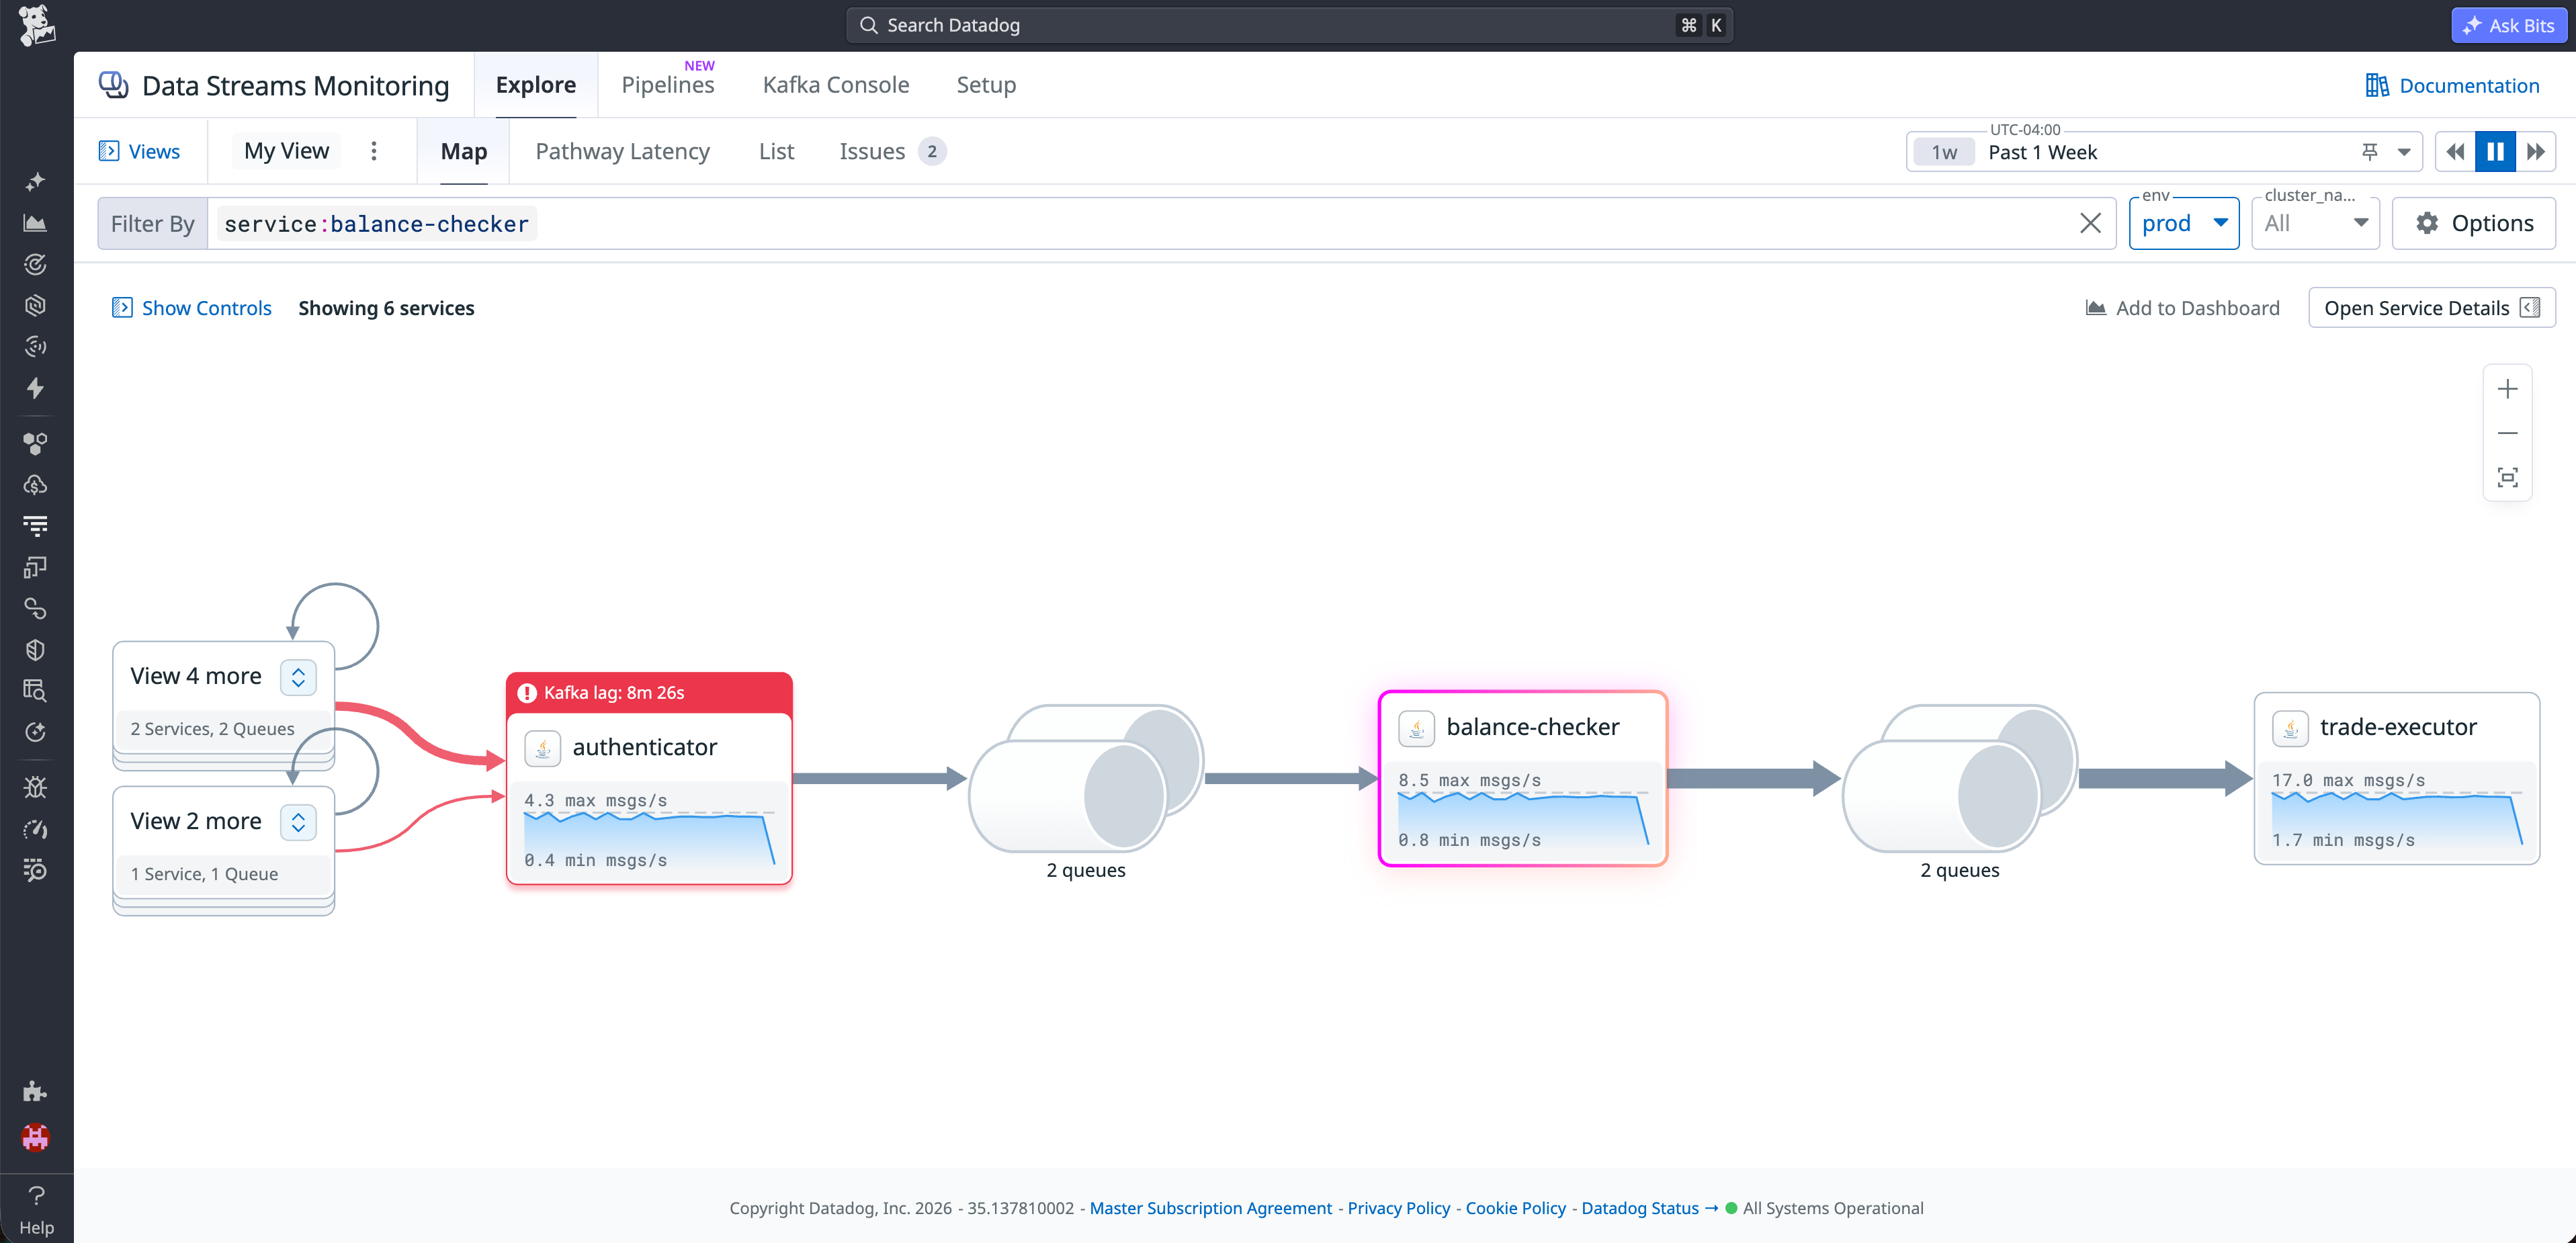This screenshot has height=1243, width=2576.
Task: Pause live time updates
Action: point(2495,152)
